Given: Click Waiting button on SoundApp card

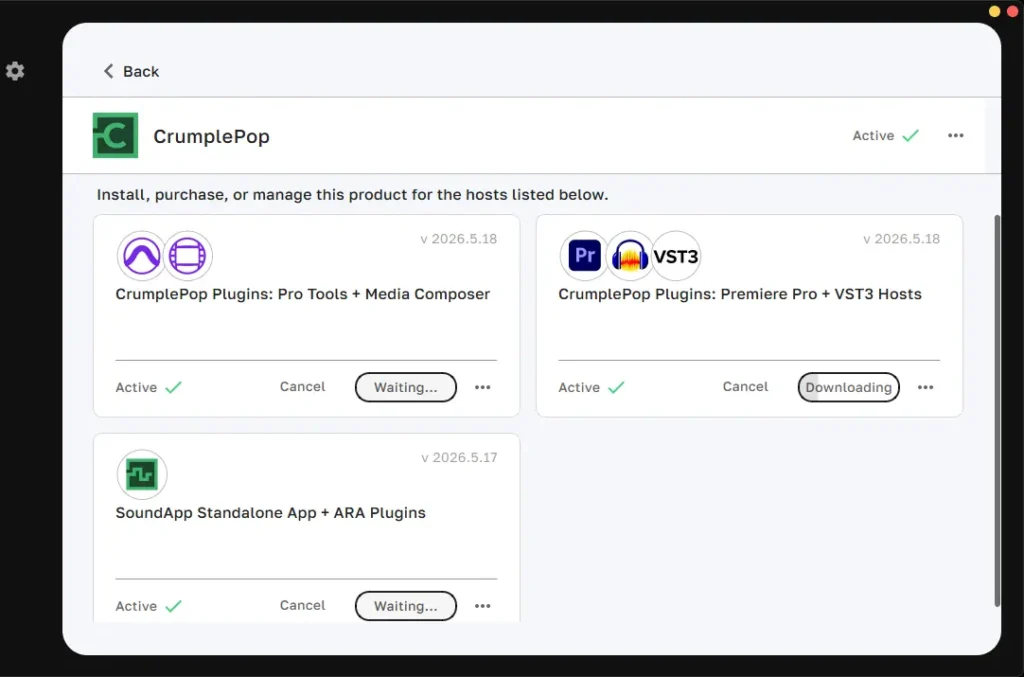Looking at the screenshot, I should click(x=406, y=606).
